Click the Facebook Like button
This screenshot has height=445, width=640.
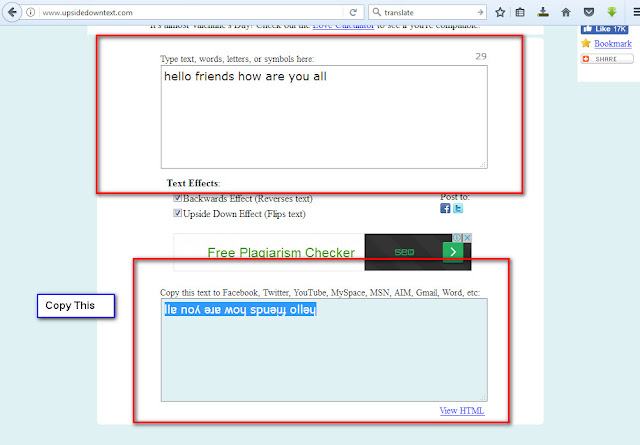point(604,29)
